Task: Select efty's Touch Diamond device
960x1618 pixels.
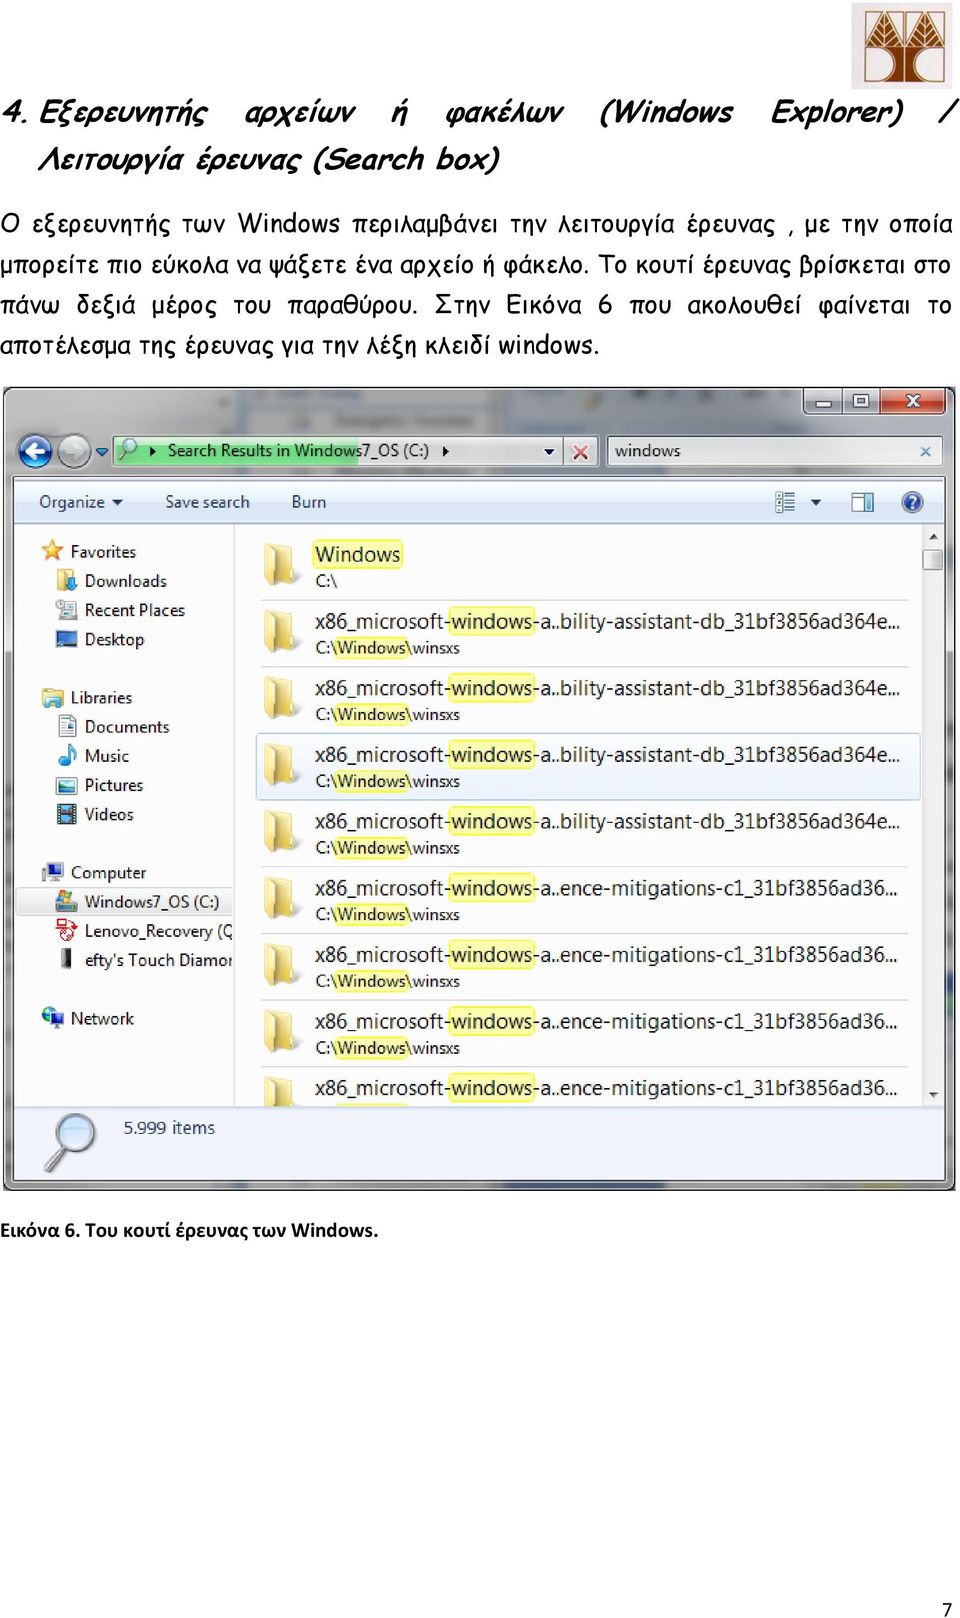Action: click(x=157, y=960)
